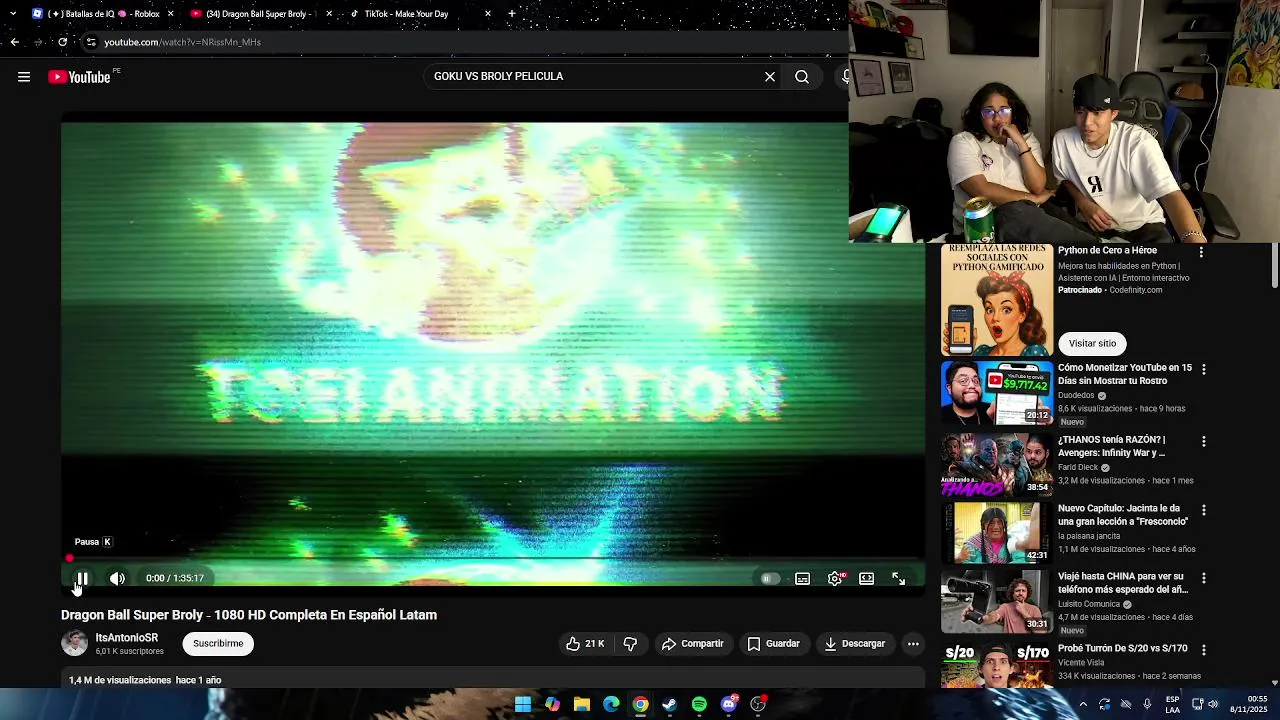Open the THANOS Infinity War video thumbnail
The image size is (1280, 720).
(x=997, y=464)
